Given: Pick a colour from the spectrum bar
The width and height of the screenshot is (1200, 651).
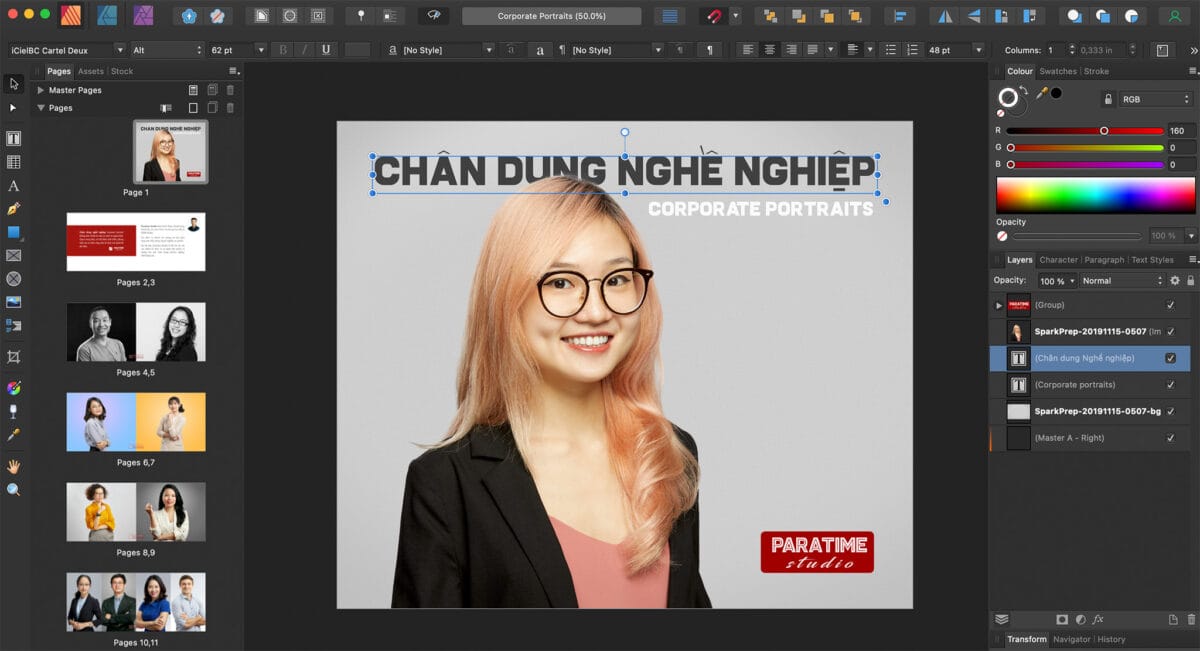Looking at the screenshot, I should point(1095,194).
